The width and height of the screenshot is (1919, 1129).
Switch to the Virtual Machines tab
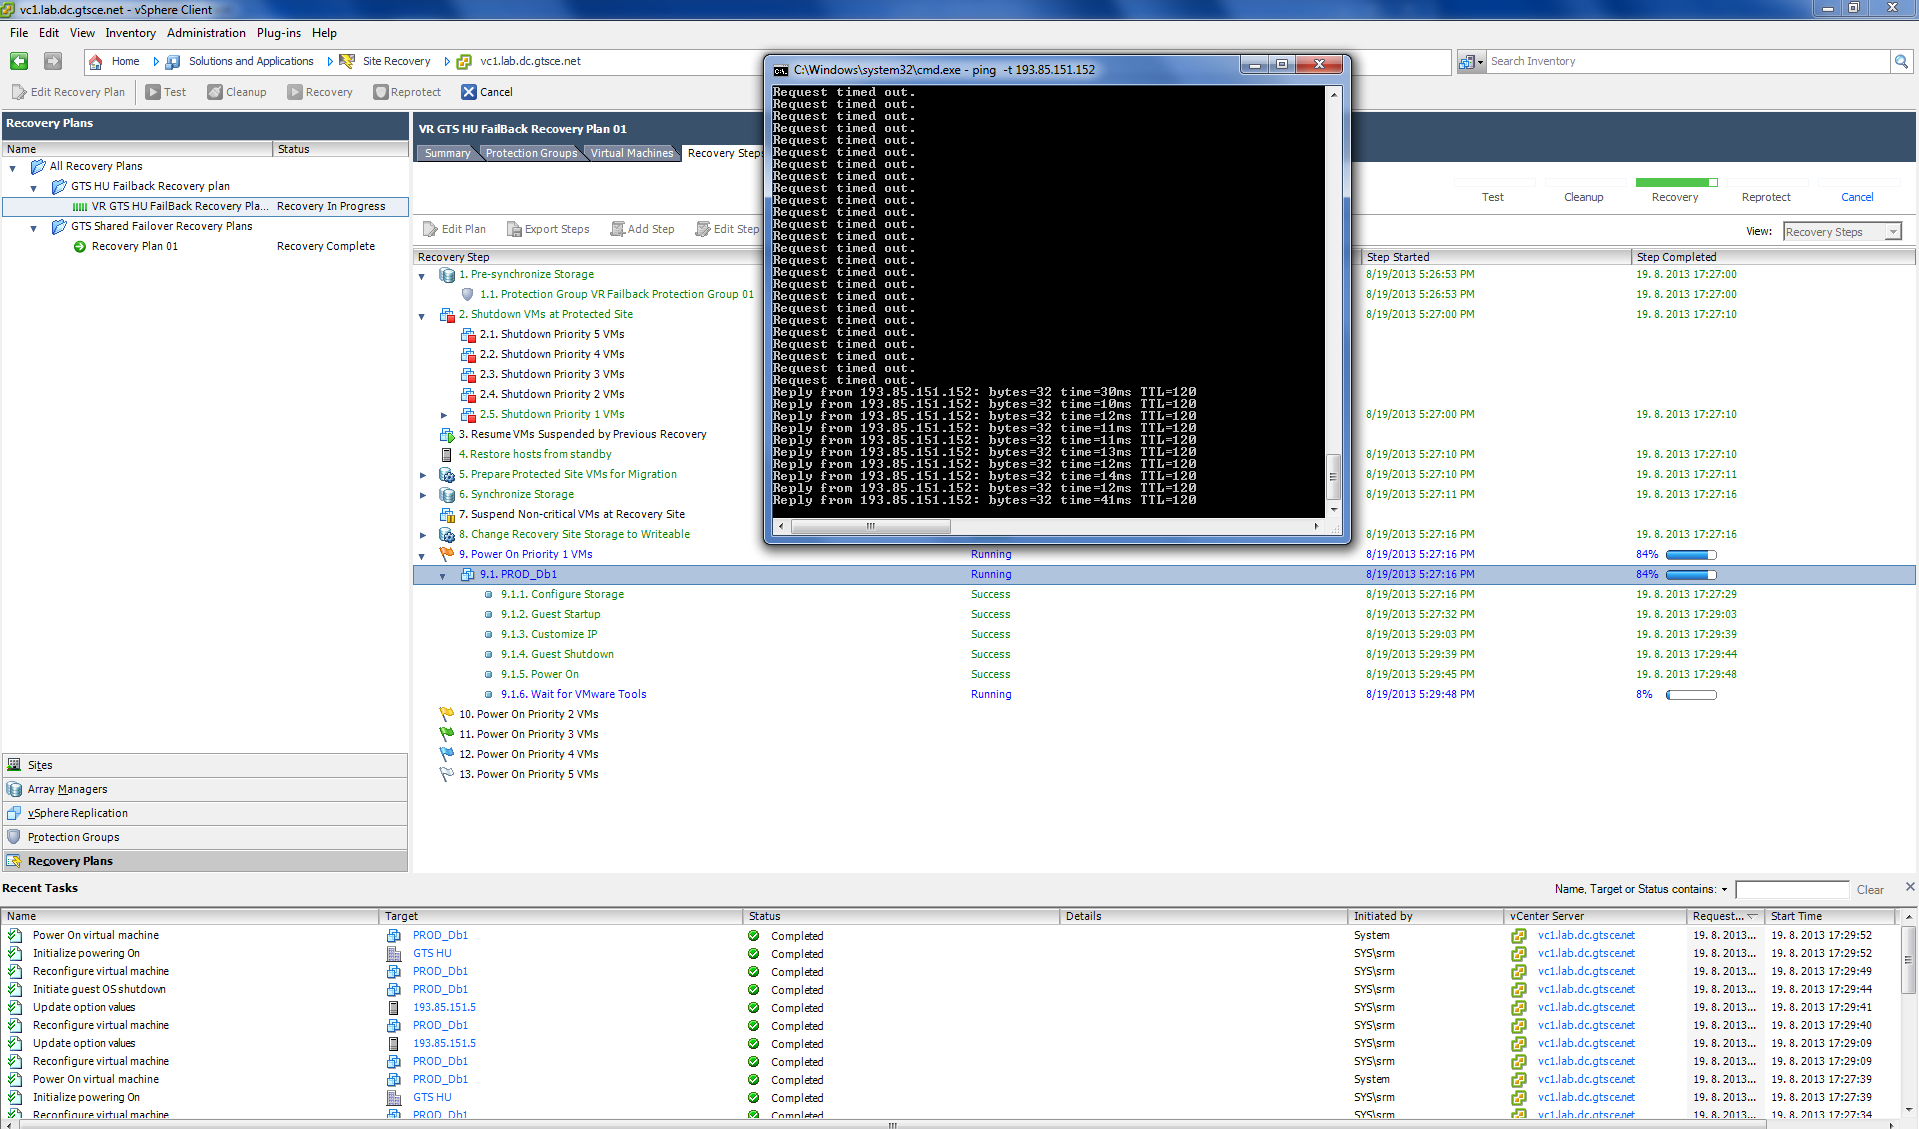click(632, 153)
